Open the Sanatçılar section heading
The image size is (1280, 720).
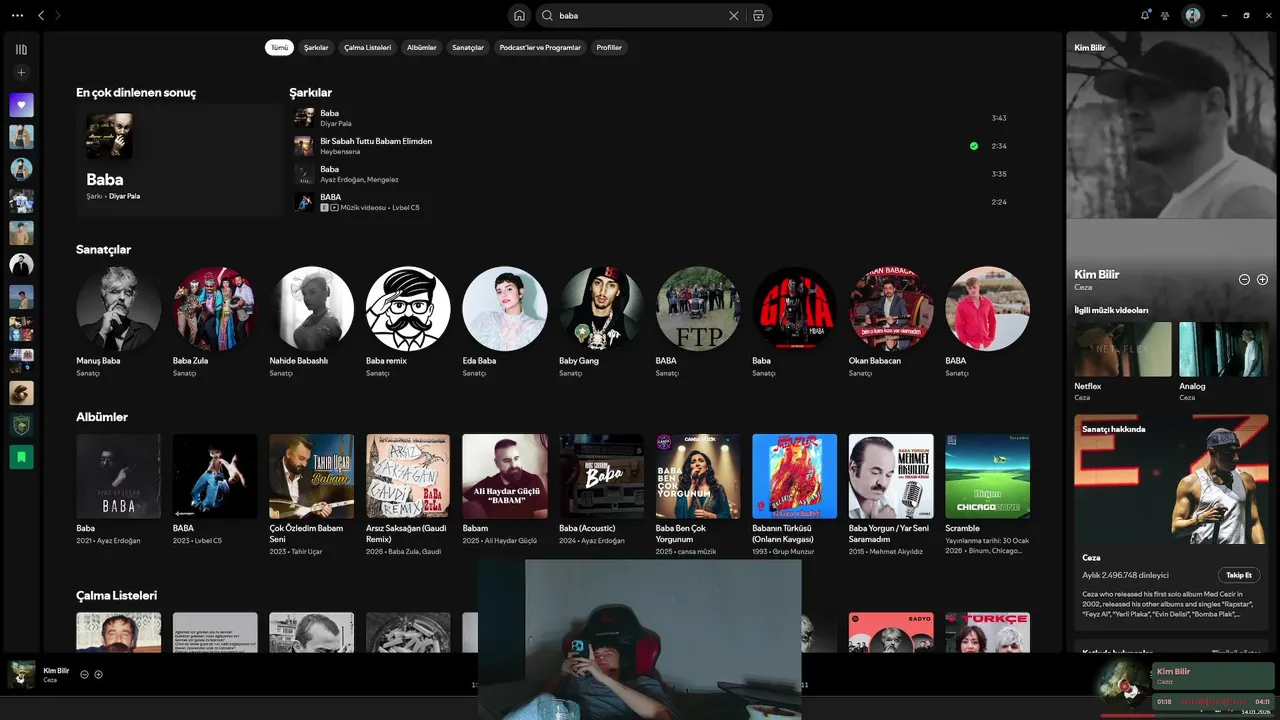click(x=104, y=250)
